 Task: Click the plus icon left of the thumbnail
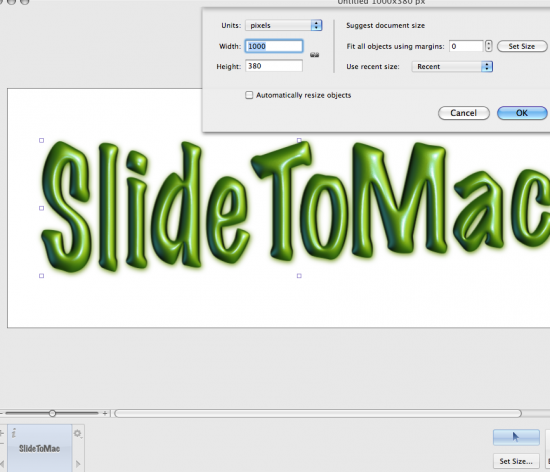1,433
